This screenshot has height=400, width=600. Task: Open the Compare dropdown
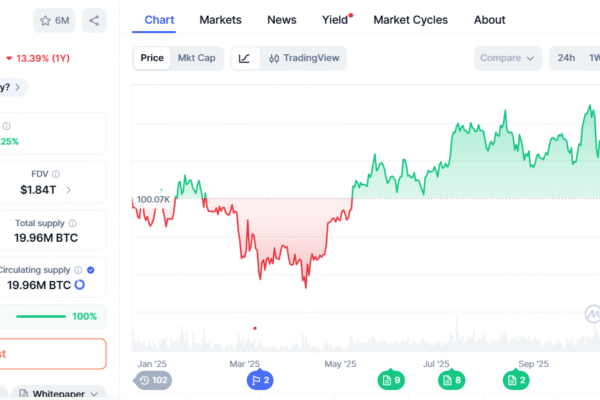[508, 58]
